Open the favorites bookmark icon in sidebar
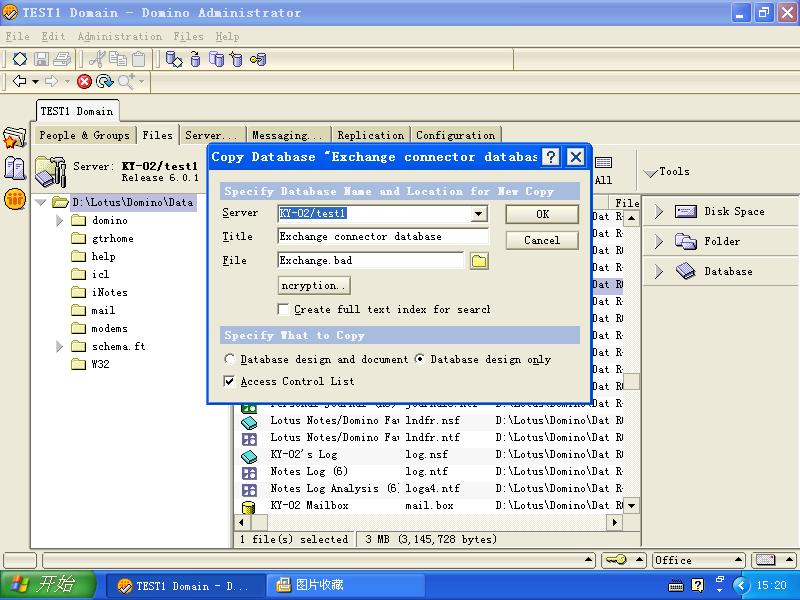This screenshot has height=600, width=800. tap(14, 138)
